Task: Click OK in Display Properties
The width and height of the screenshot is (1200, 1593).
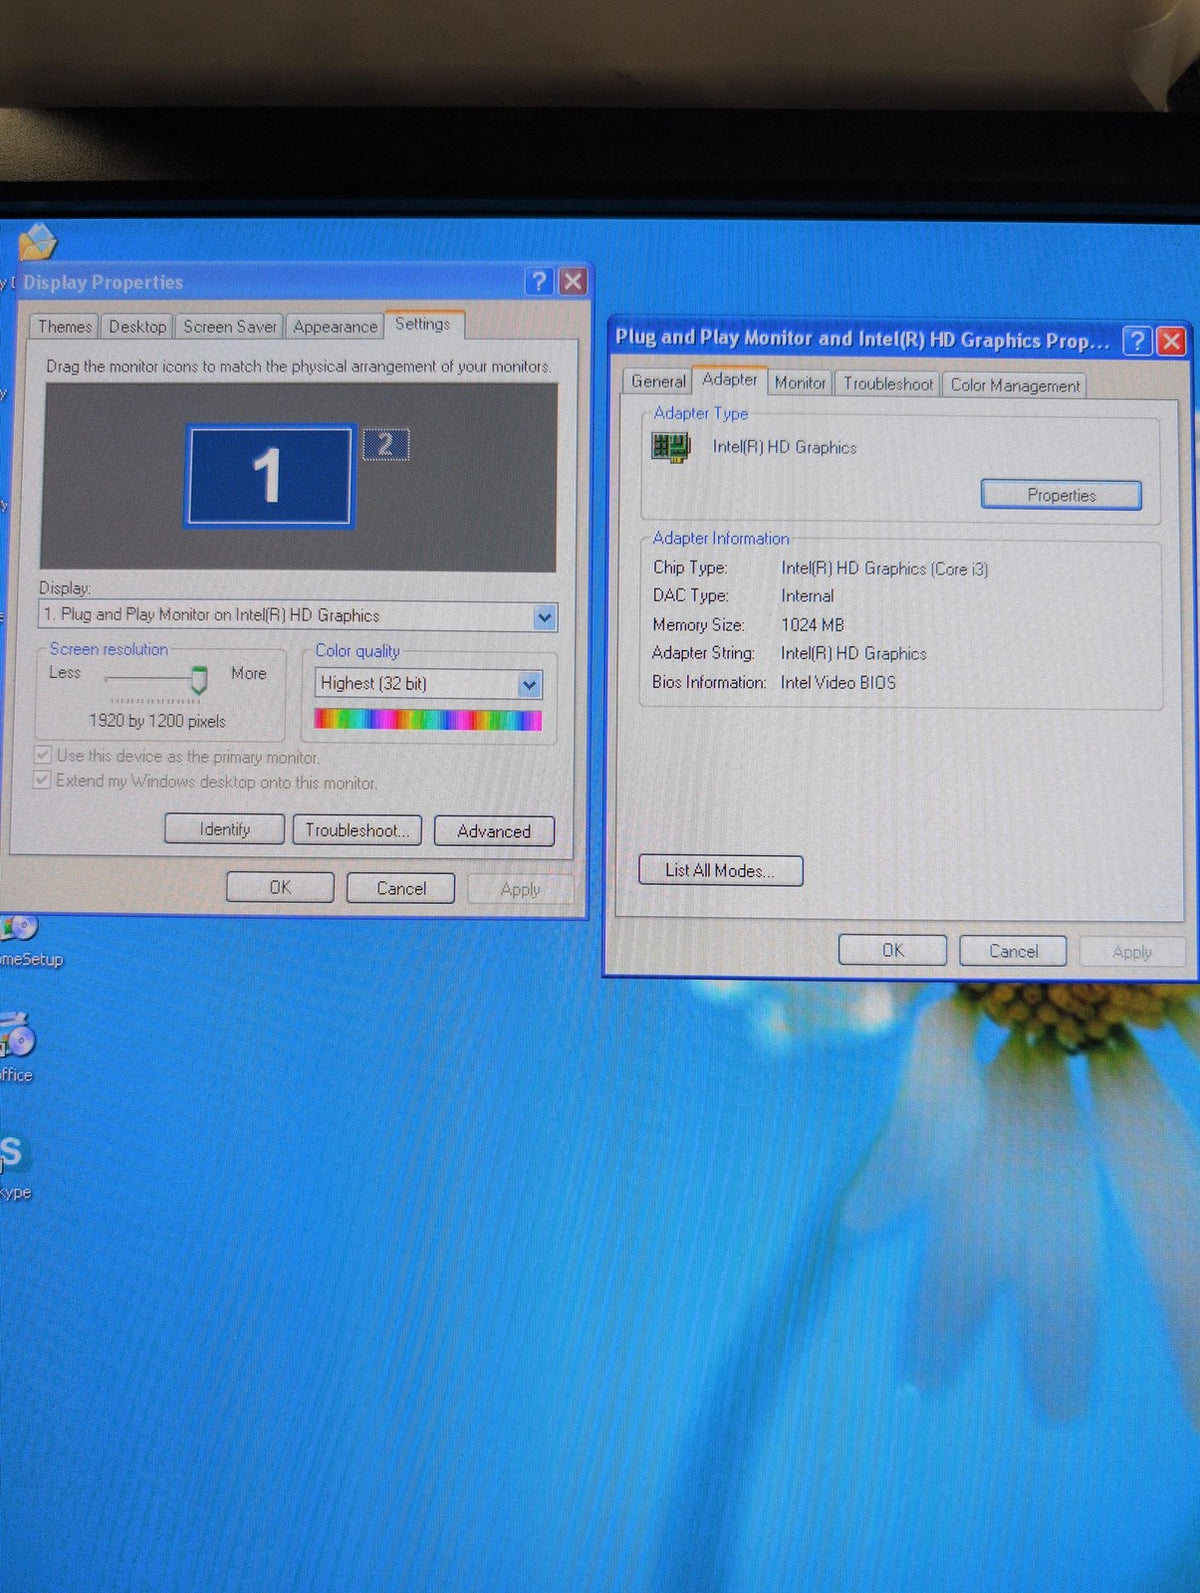Action: (280, 887)
